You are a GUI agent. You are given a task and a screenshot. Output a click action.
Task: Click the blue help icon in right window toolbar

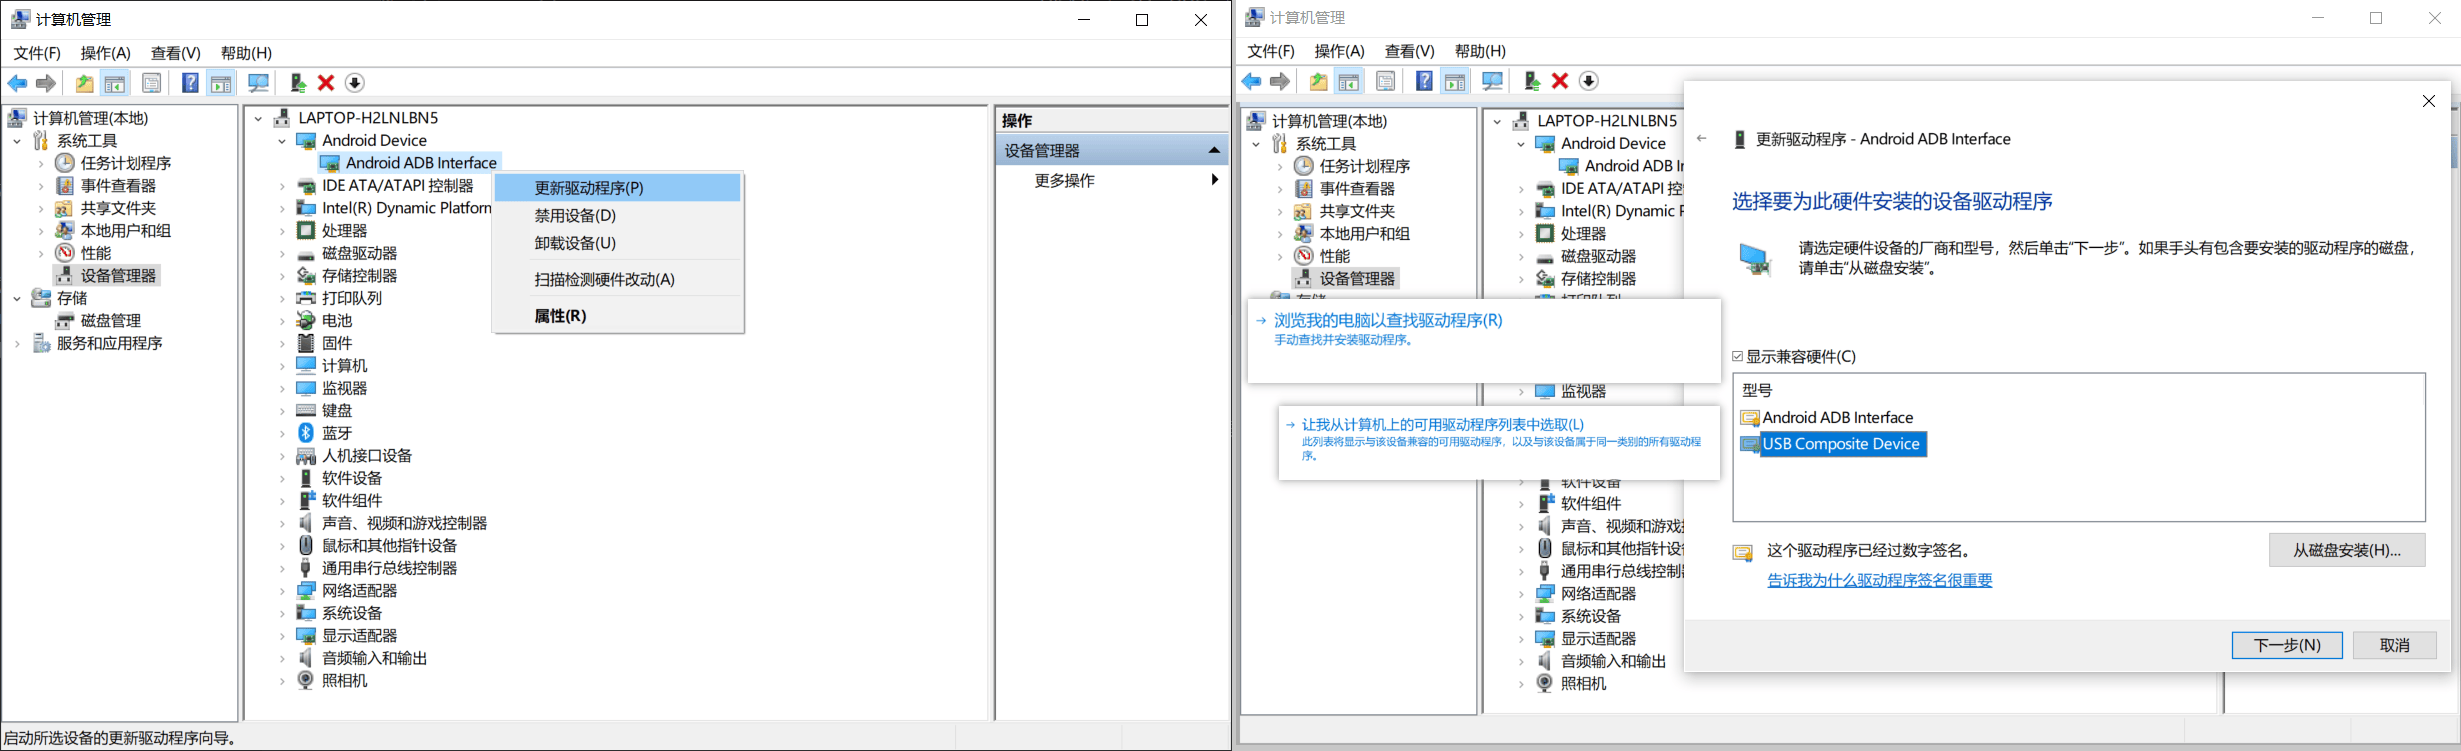[x=1424, y=81]
